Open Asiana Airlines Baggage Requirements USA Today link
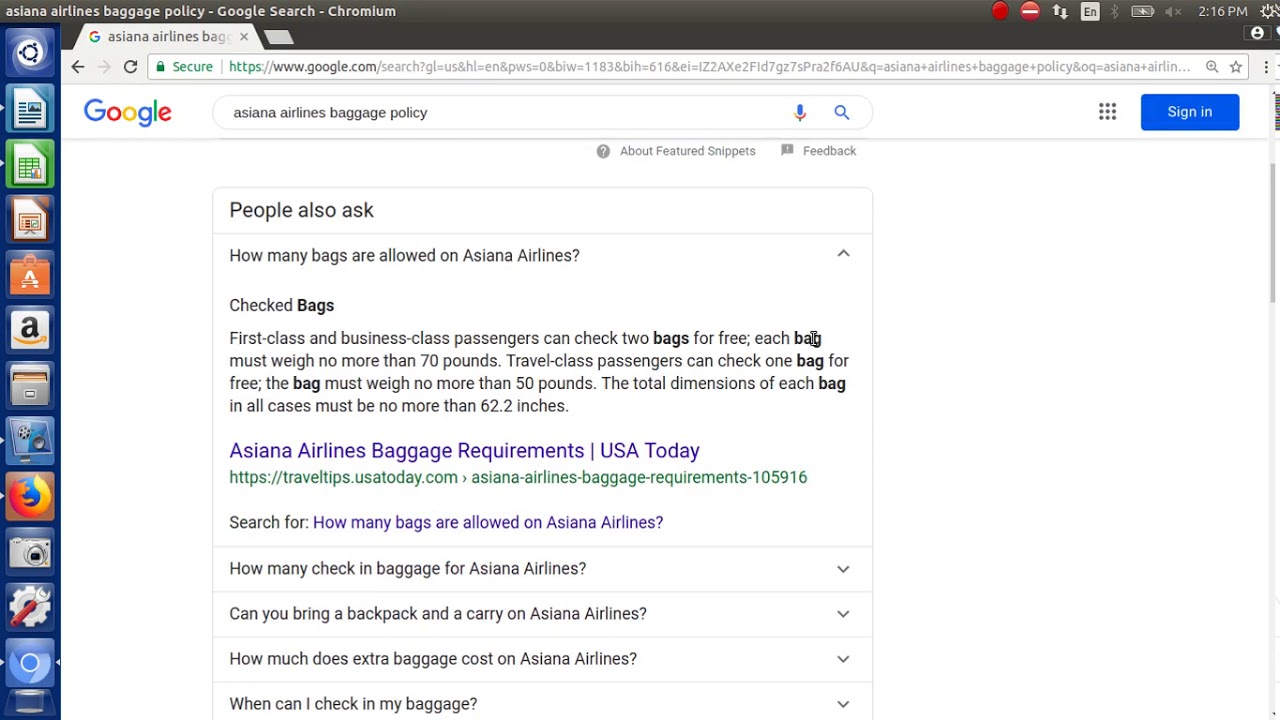The width and height of the screenshot is (1280, 720). [x=464, y=450]
